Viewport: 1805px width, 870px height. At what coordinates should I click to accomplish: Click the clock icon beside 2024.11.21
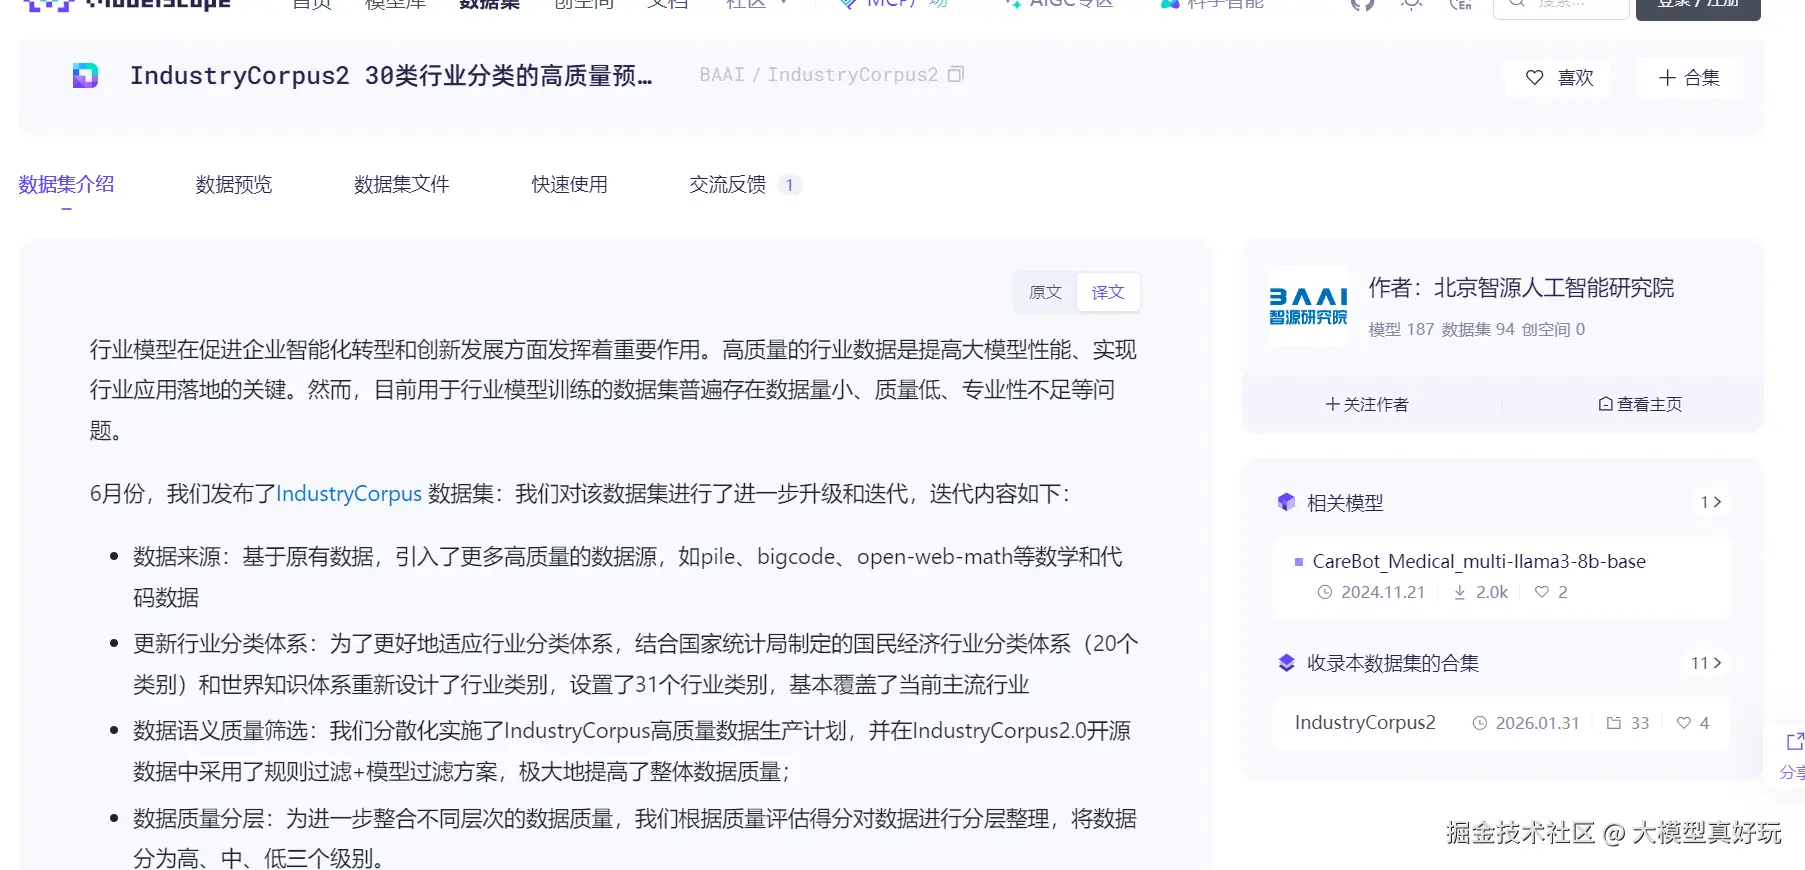pos(1325,592)
